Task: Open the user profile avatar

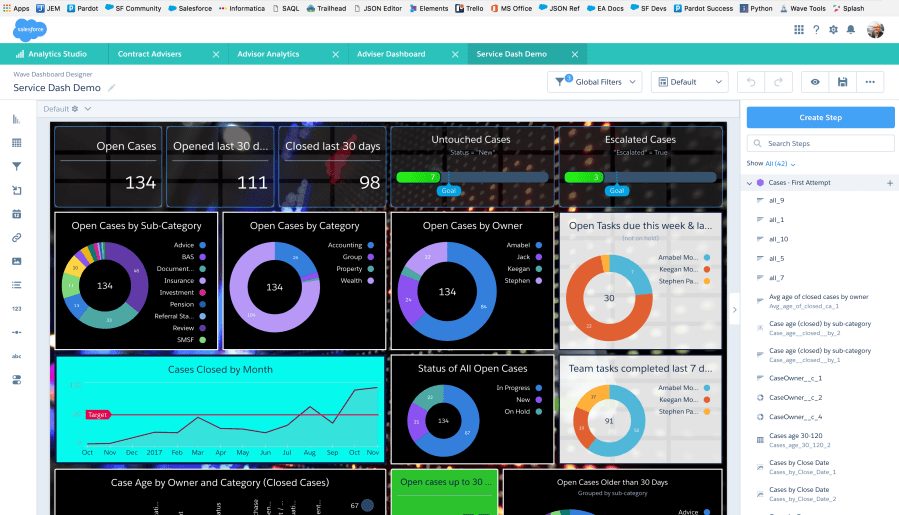Action: [875, 29]
